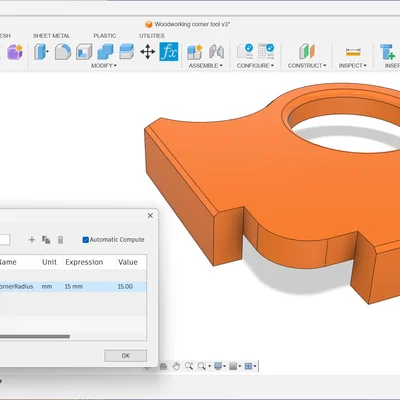
Task: Select the Fillet tool
Action: [x=63, y=52]
